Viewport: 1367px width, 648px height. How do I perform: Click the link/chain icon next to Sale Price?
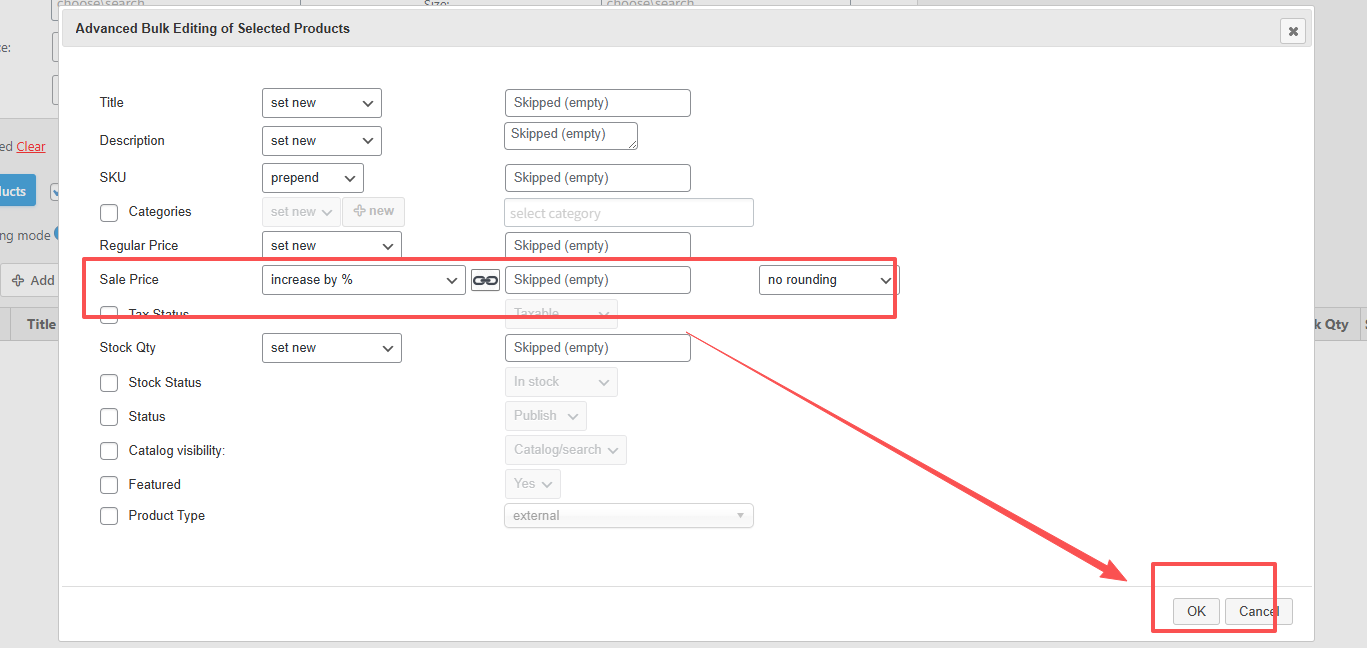click(x=485, y=279)
